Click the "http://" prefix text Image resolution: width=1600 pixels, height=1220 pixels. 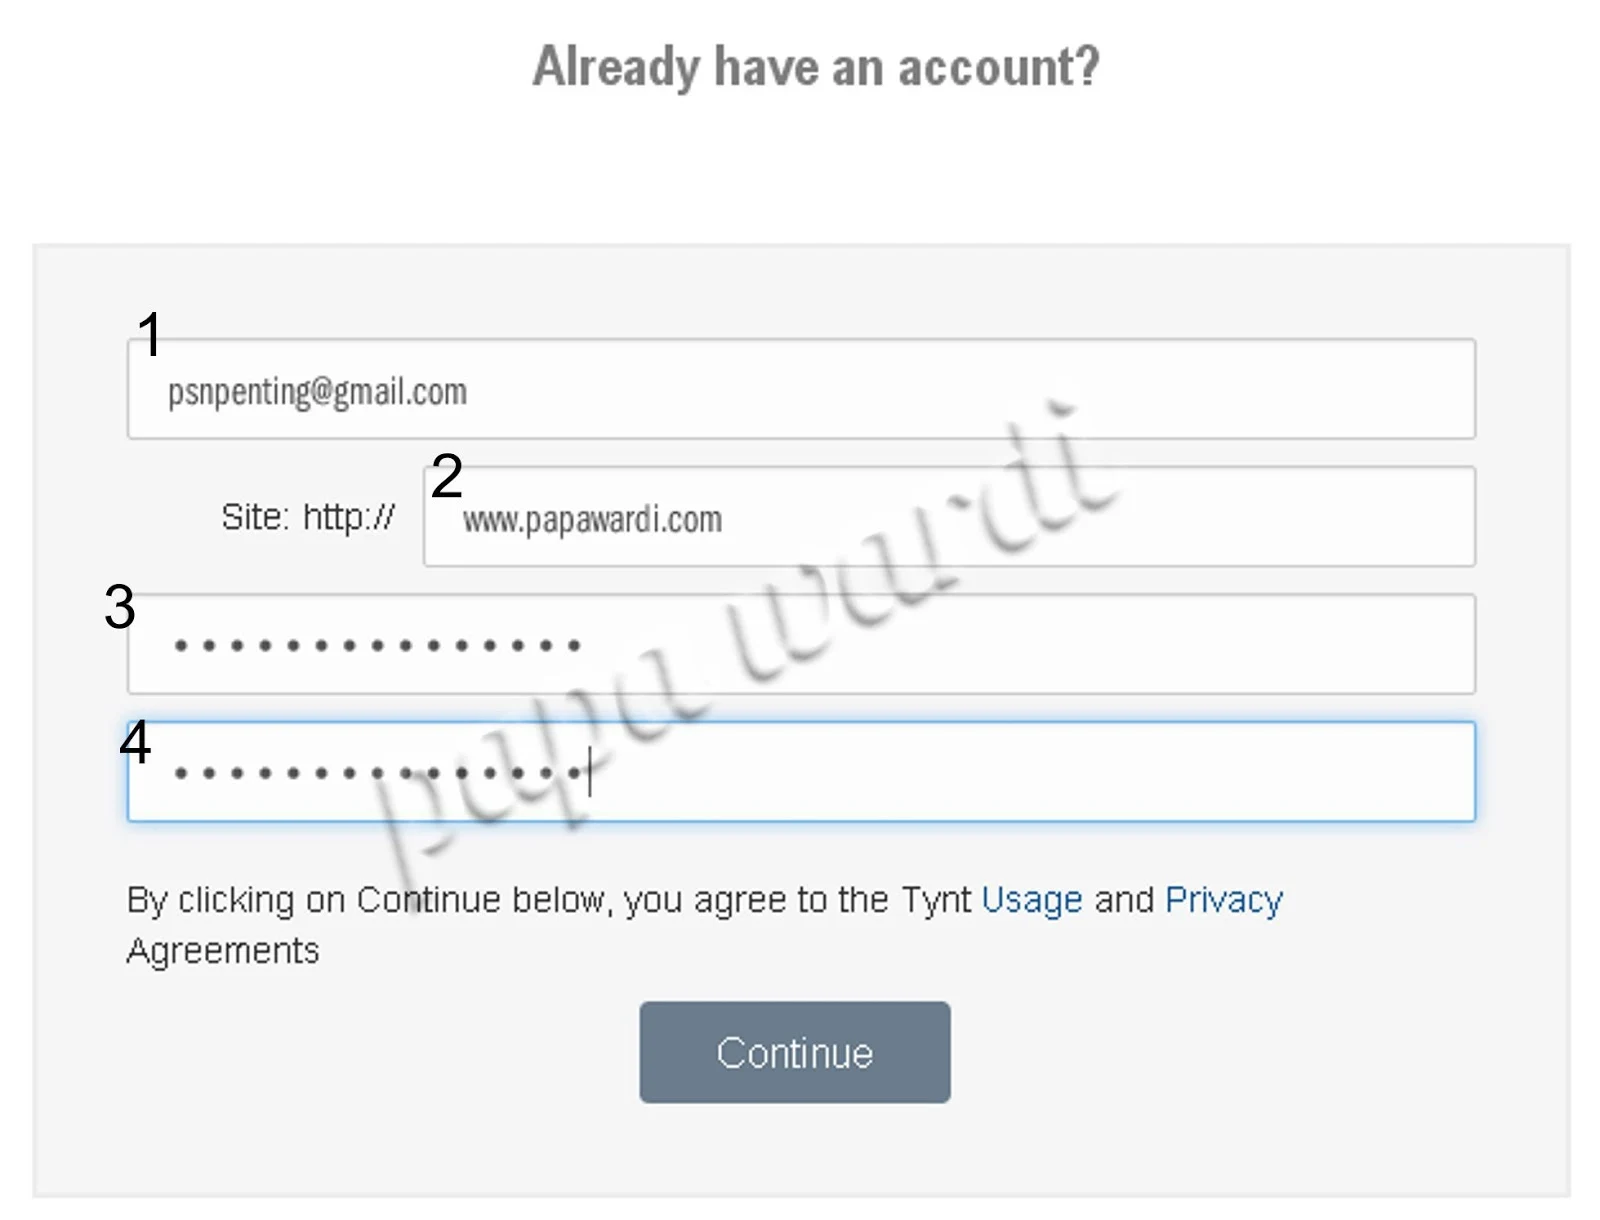click(x=348, y=517)
